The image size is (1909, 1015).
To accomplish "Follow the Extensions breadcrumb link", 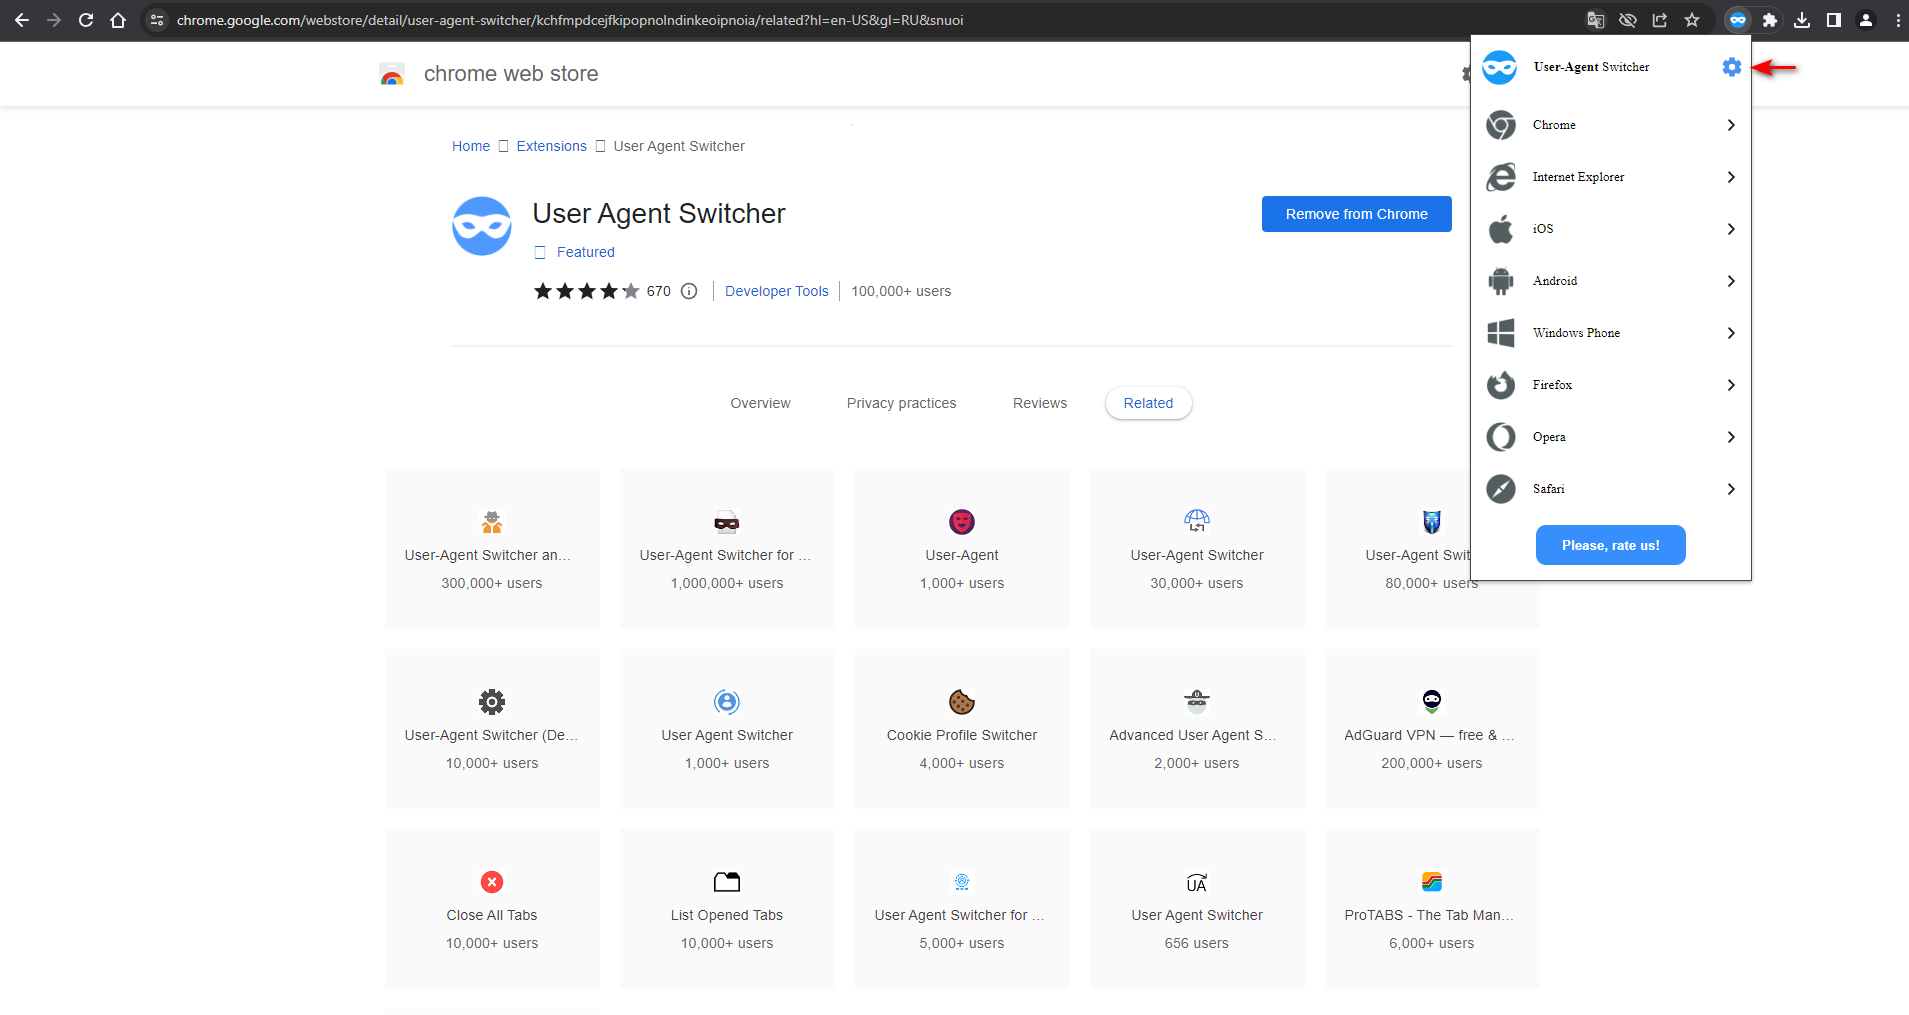I will [552, 146].
